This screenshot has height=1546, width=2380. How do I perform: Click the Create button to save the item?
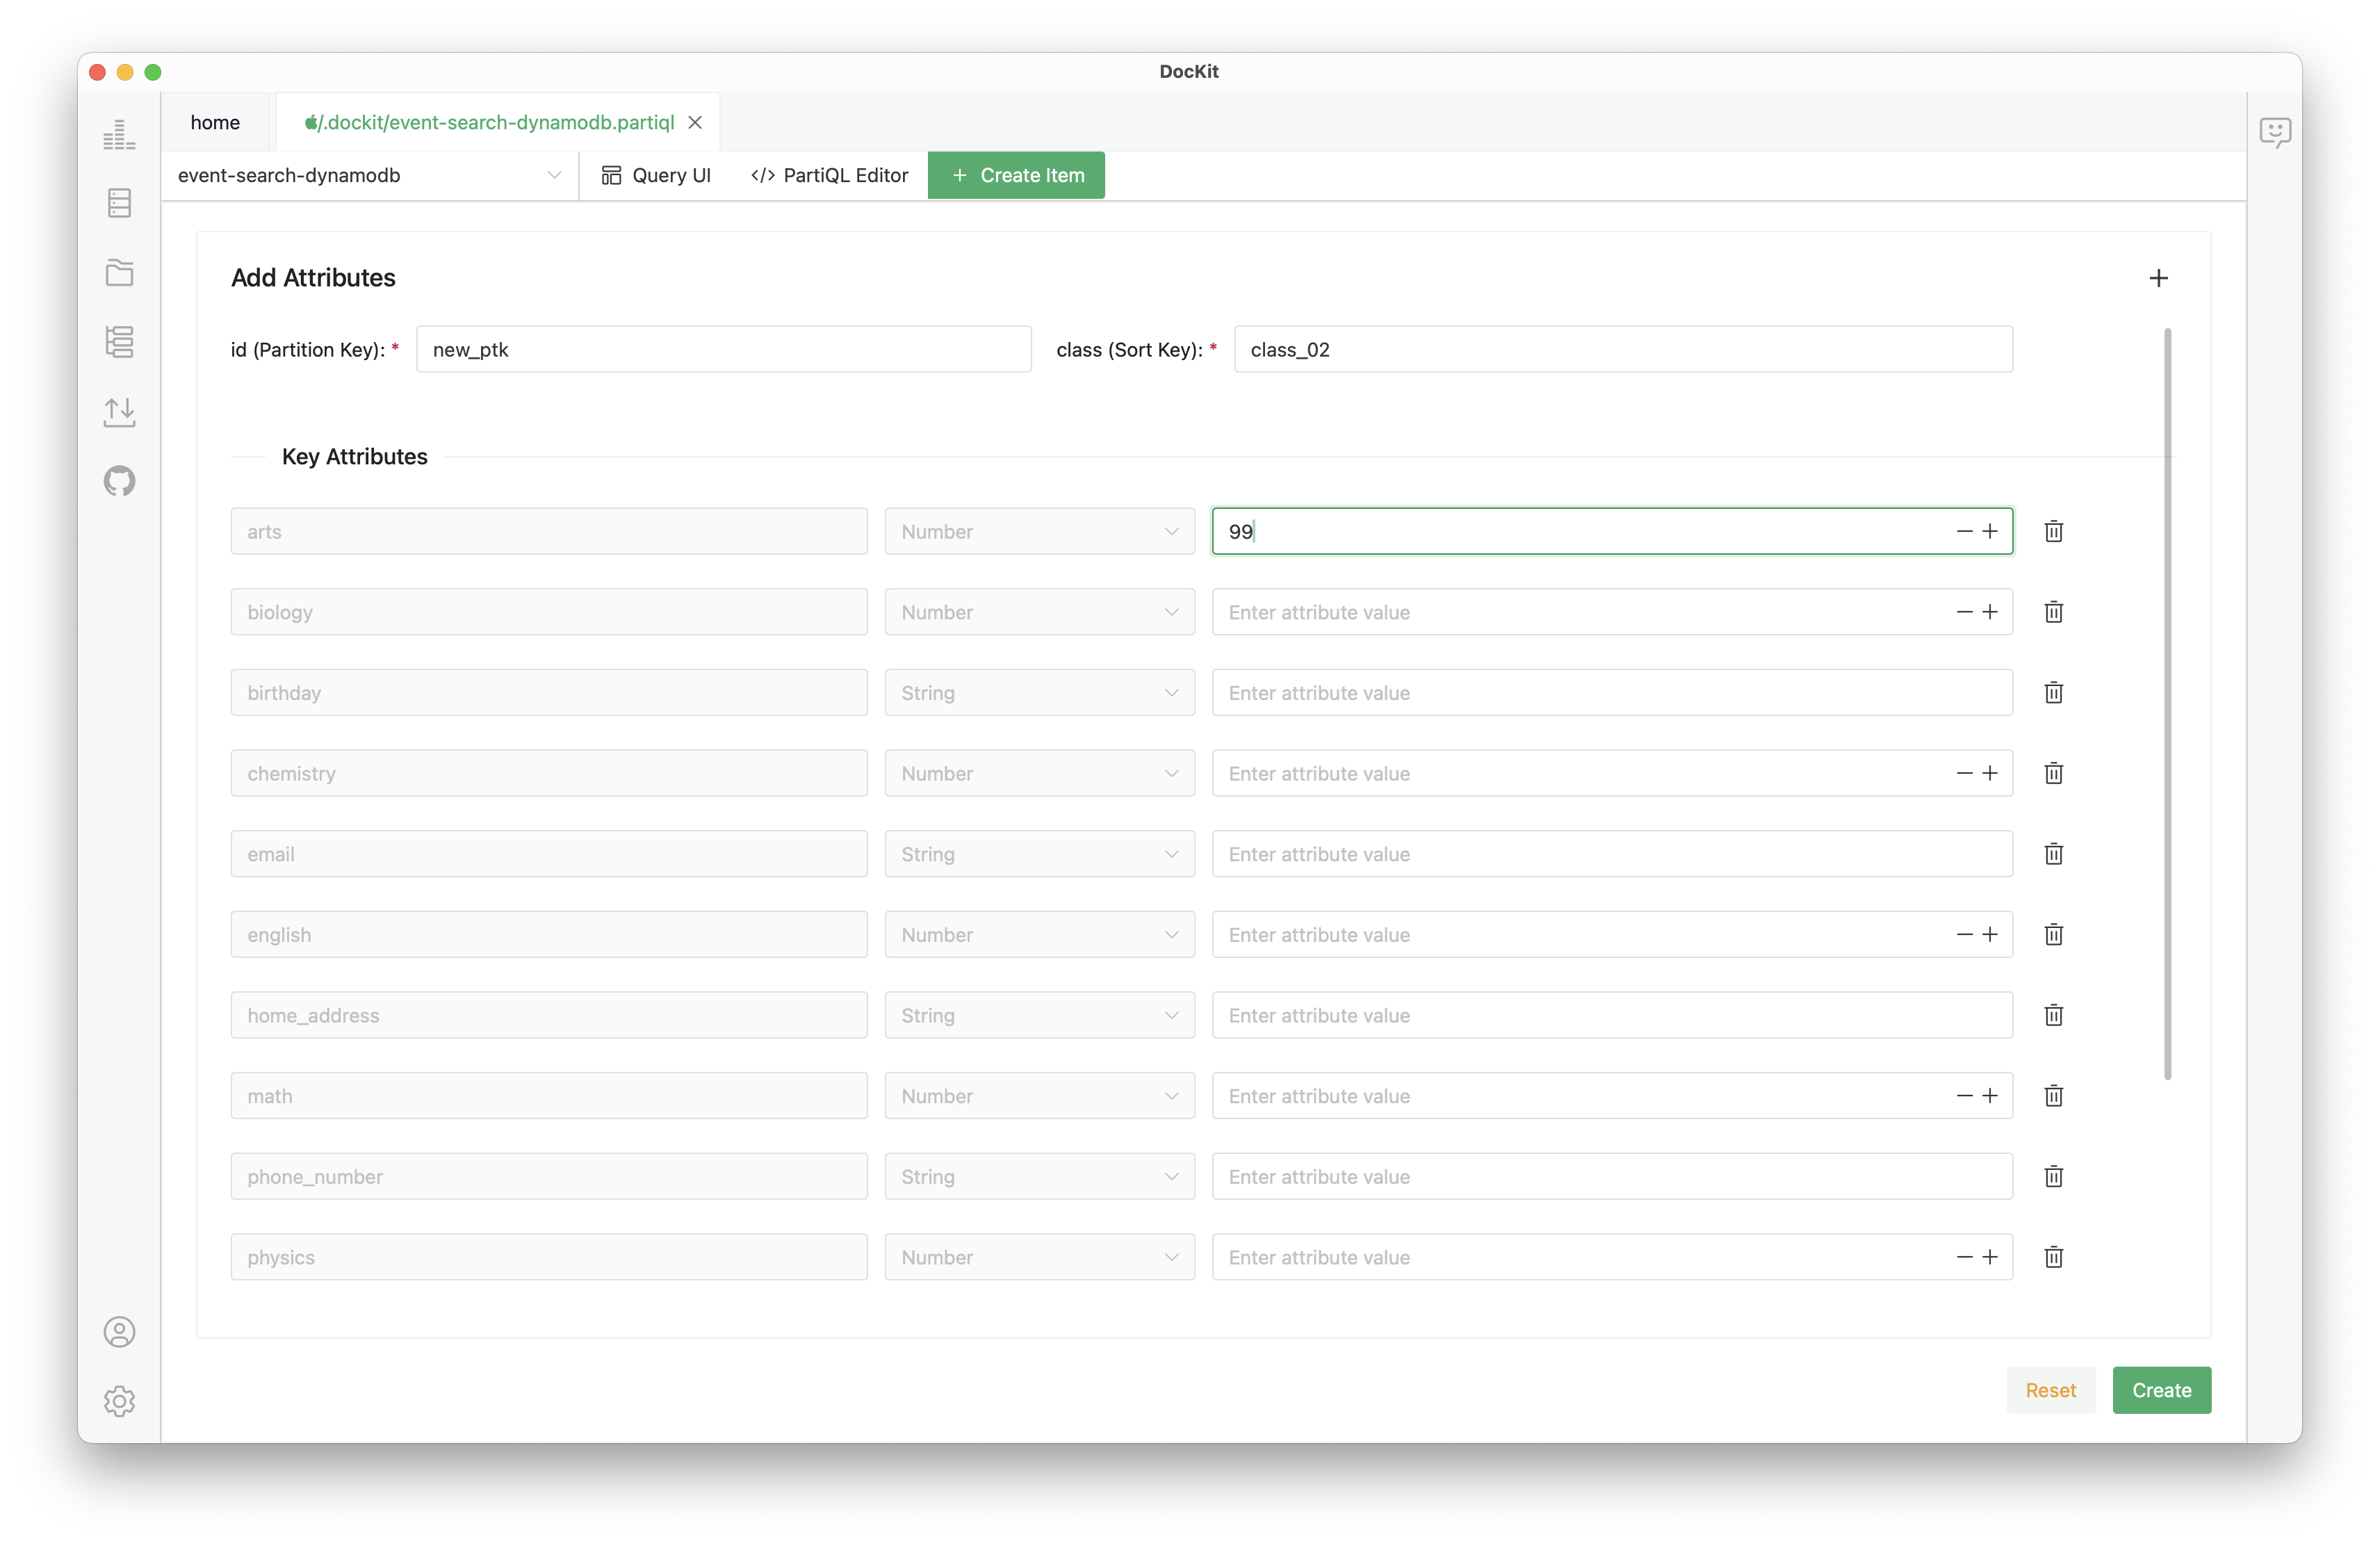(2161, 1390)
